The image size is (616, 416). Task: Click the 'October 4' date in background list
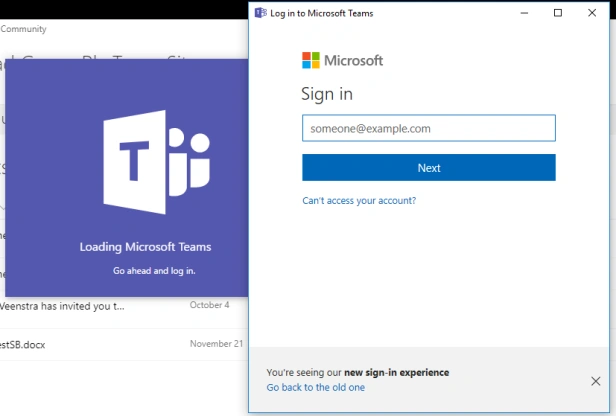tap(209, 305)
